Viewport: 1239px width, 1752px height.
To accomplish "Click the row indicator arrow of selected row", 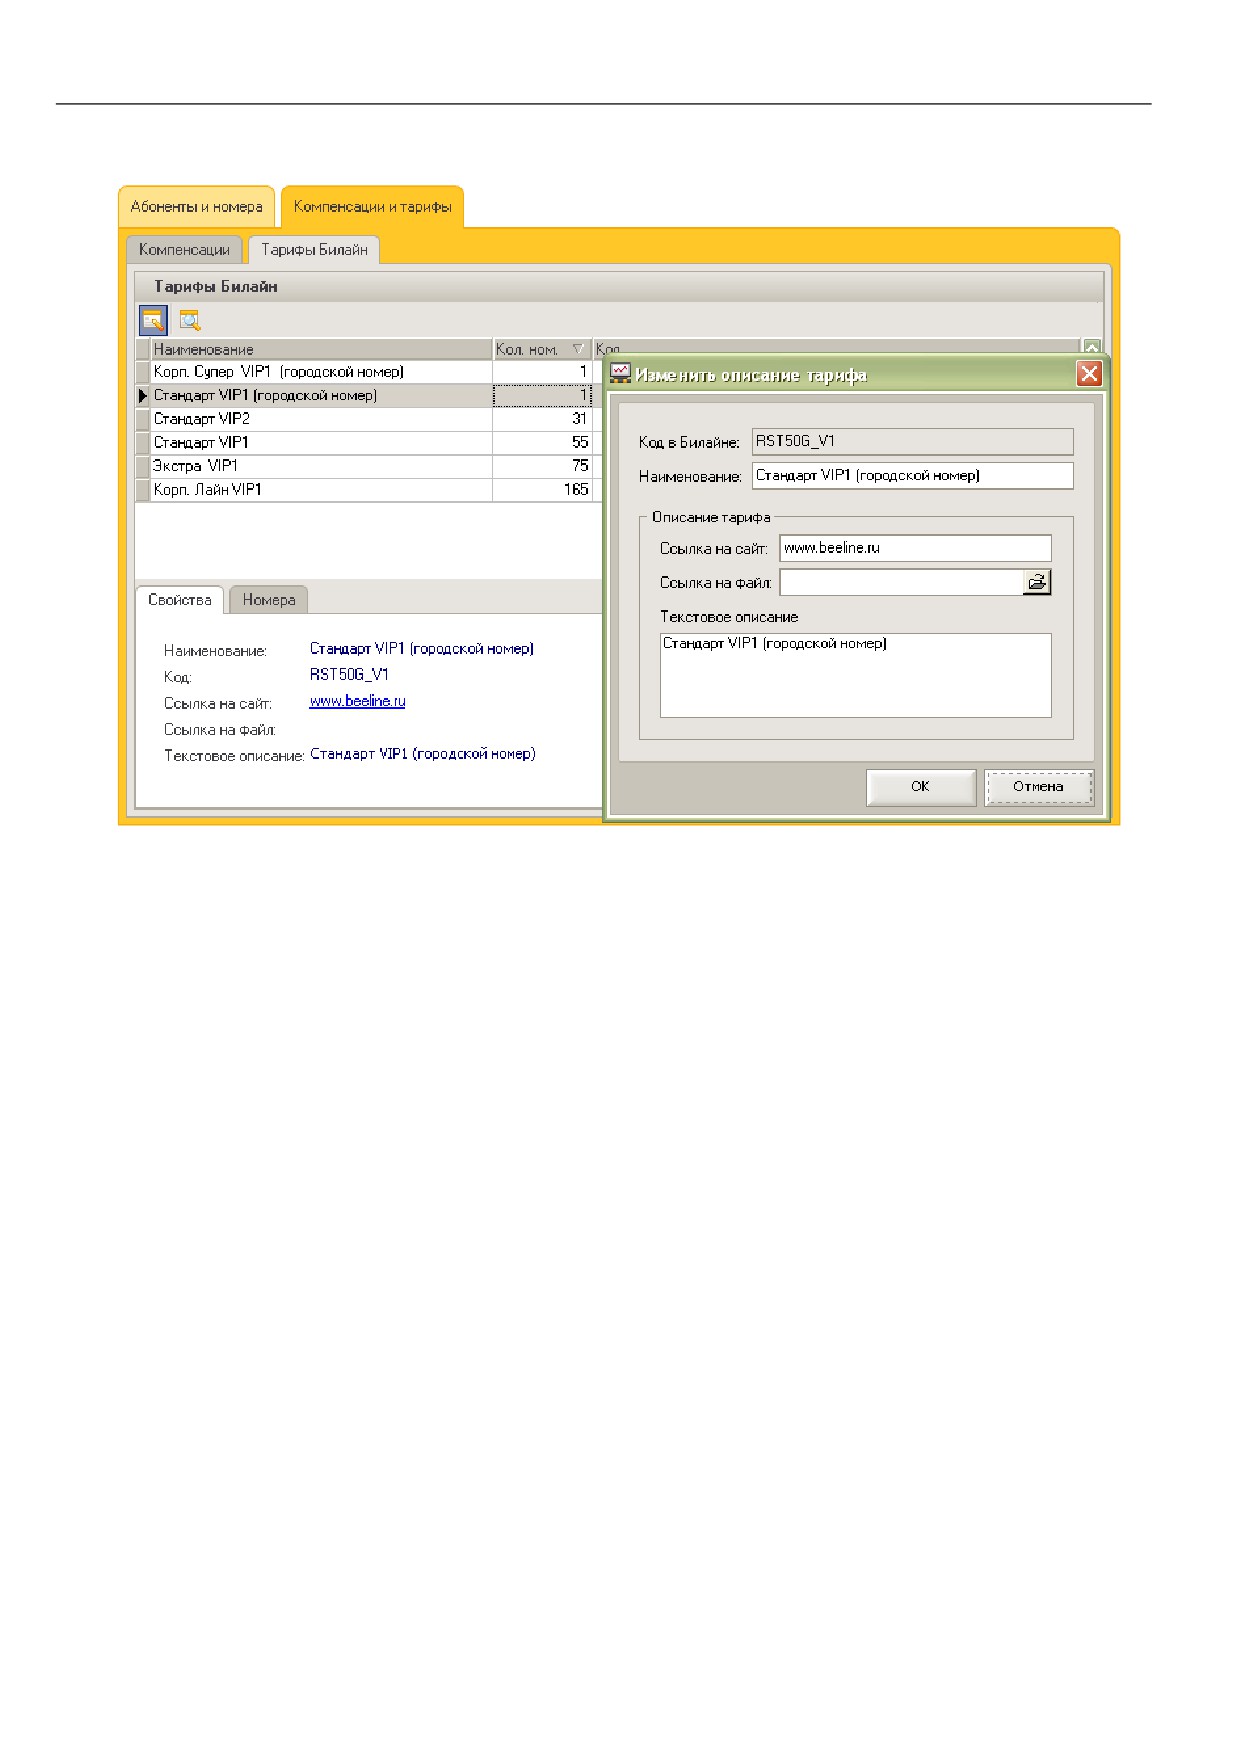I will coord(142,396).
